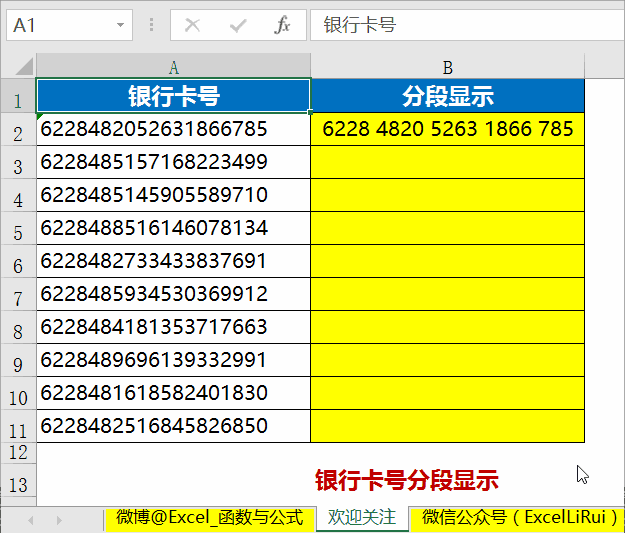Screen dimensions: 625x533
Task: Click empty yellow cell B8
Action: click(x=448, y=327)
